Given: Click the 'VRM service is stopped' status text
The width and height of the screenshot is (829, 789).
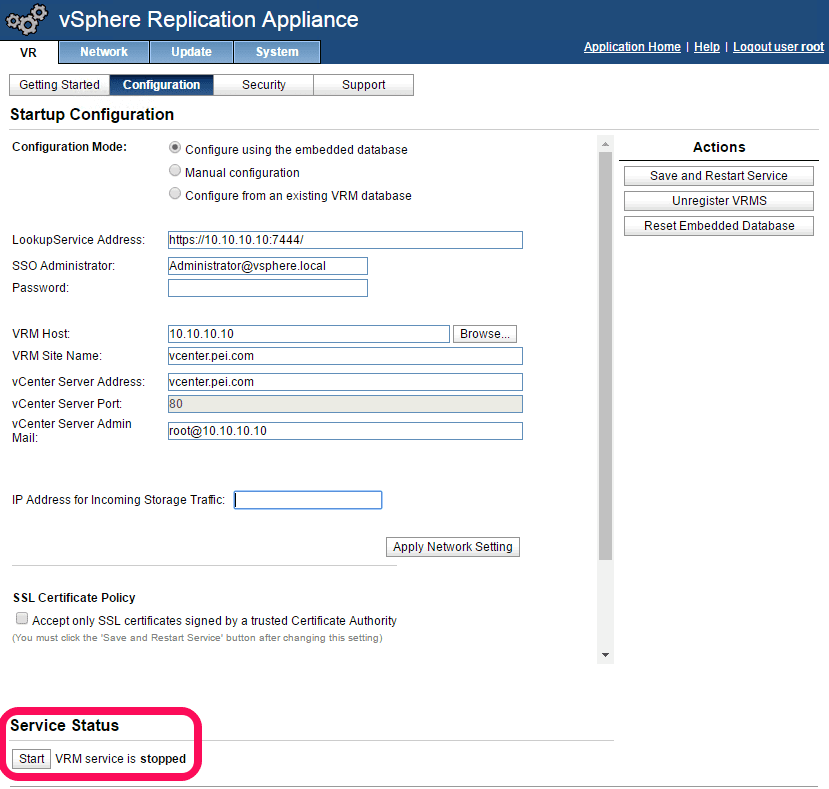Looking at the screenshot, I should click(121, 758).
